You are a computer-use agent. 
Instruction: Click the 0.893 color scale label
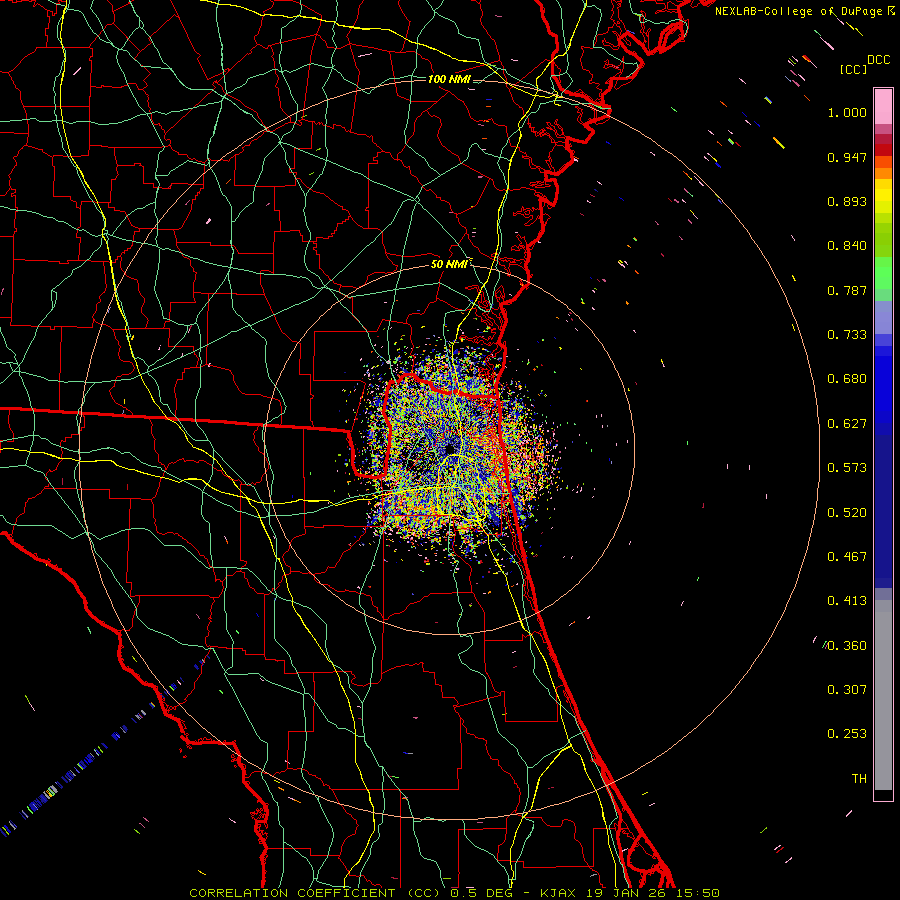tap(847, 201)
